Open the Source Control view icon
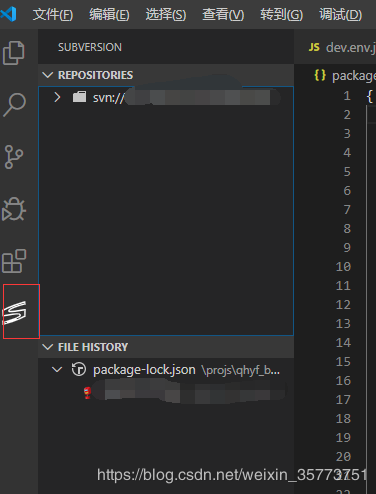The image size is (376, 494). click(14, 157)
